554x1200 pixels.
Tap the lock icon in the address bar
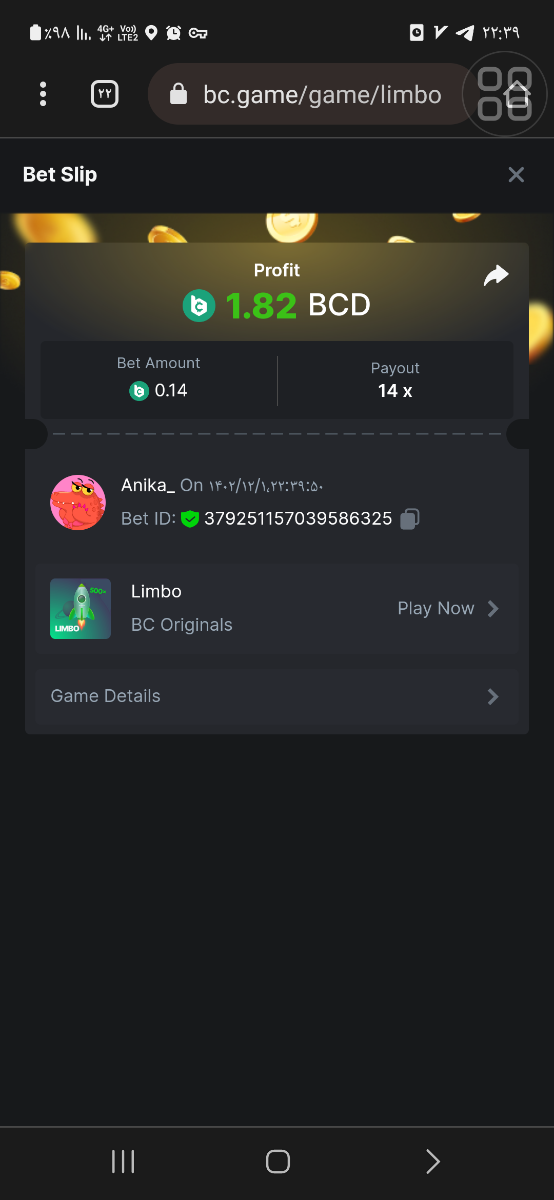(x=179, y=95)
